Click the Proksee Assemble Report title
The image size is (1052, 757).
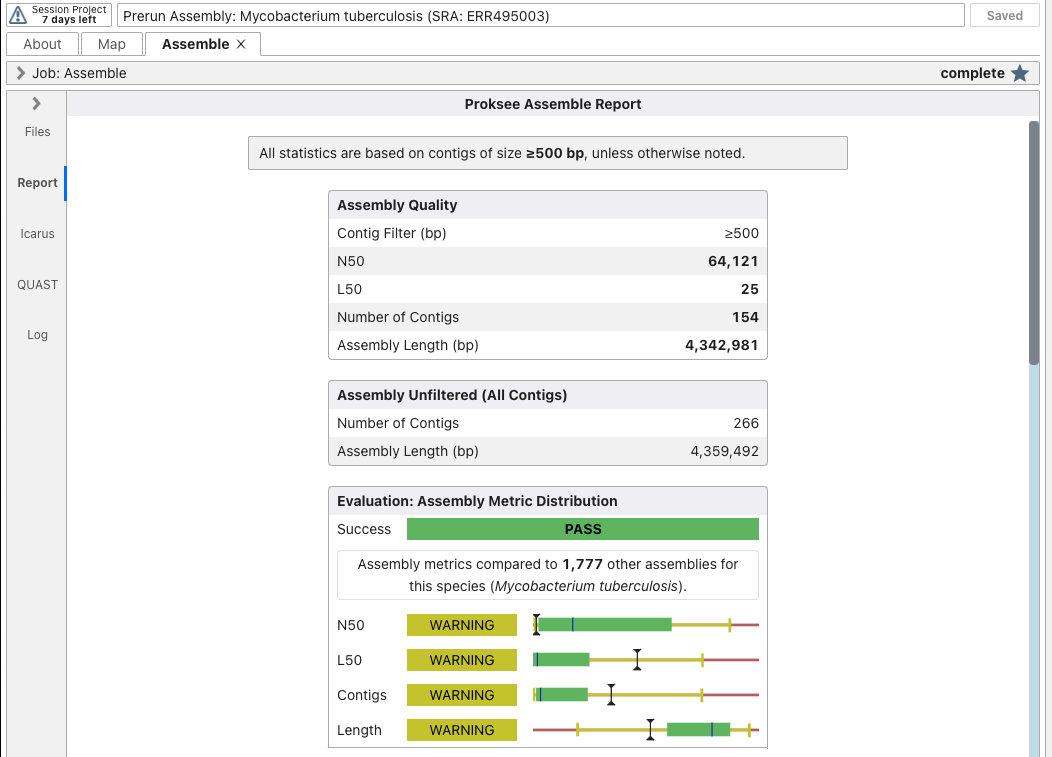tap(553, 104)
